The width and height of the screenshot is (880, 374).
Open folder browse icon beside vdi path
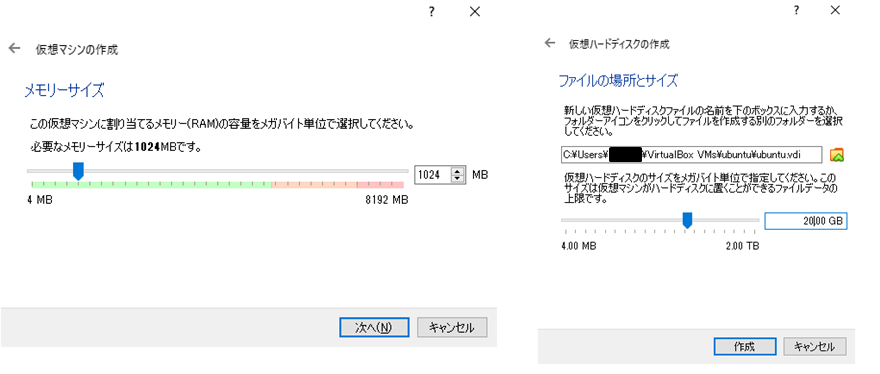837,154
